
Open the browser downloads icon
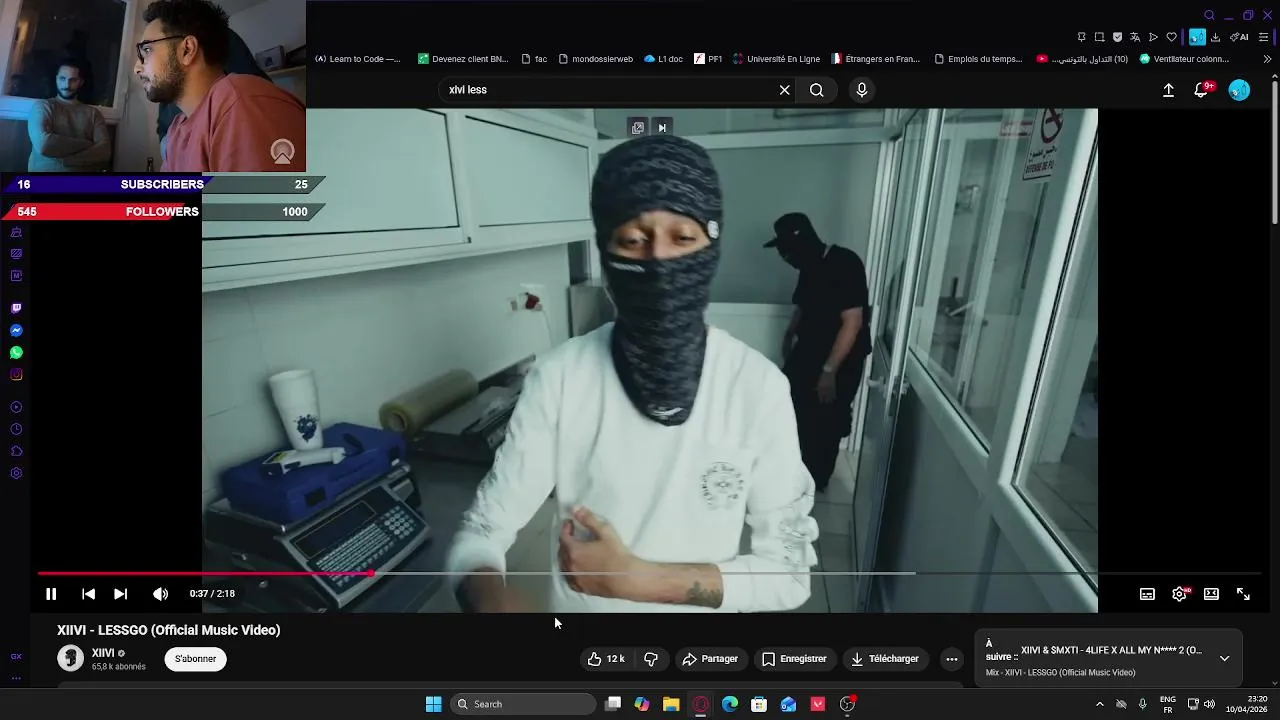[1215, 37]
